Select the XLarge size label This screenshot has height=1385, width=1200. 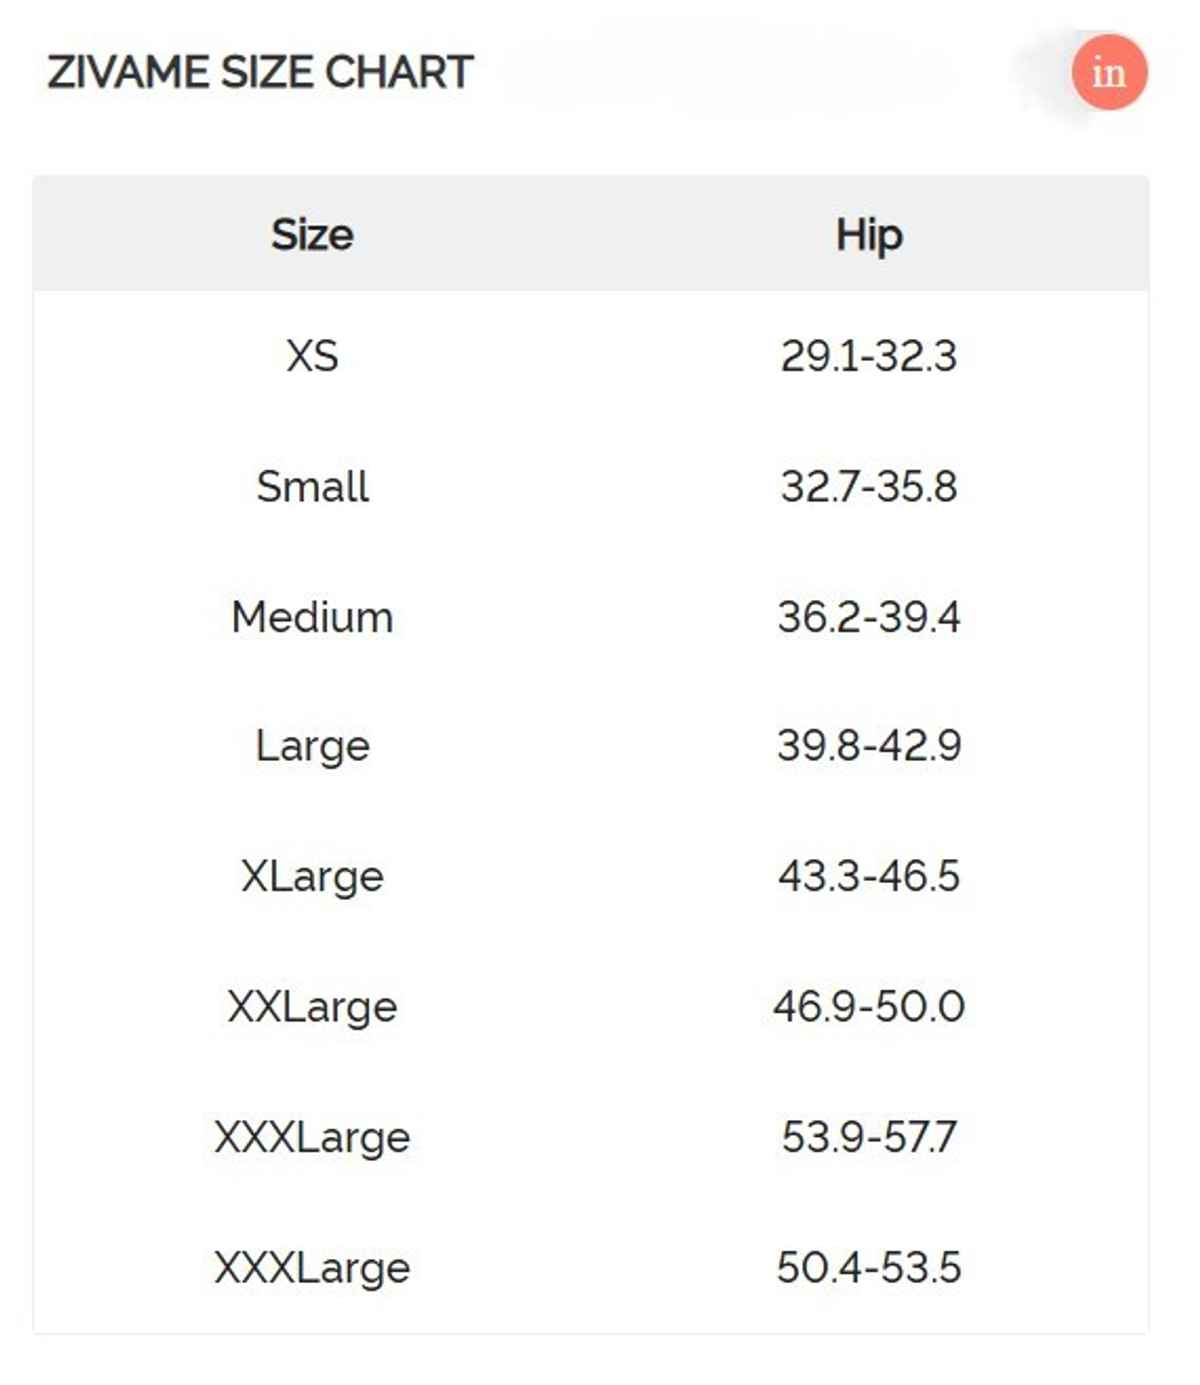coord(312,877)
